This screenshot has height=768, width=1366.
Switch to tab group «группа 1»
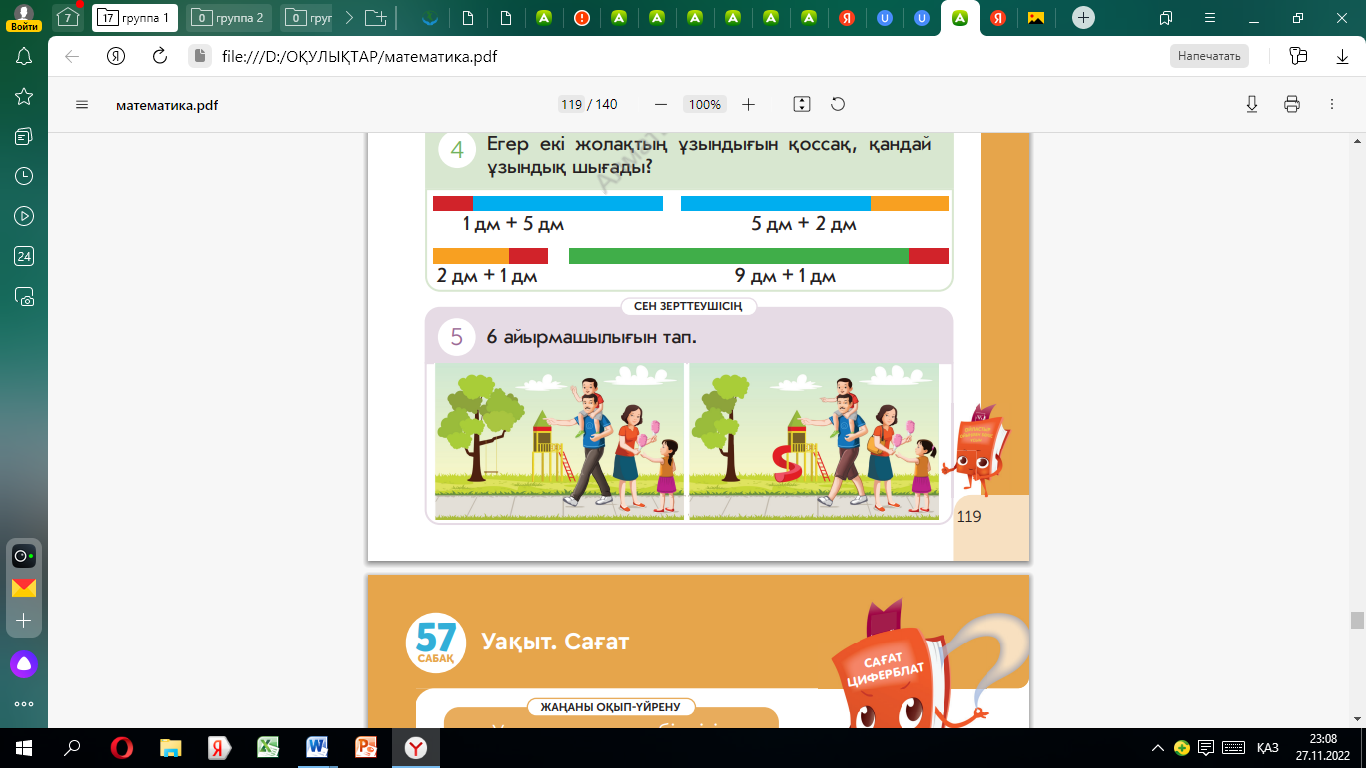click(x=135, y=18)
